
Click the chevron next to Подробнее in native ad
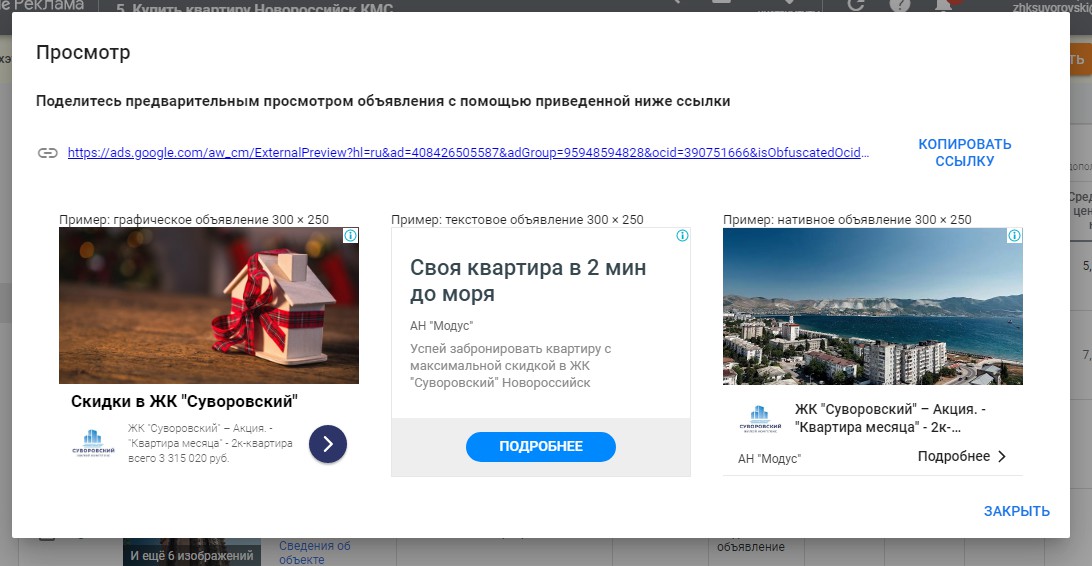point(1002,457)
